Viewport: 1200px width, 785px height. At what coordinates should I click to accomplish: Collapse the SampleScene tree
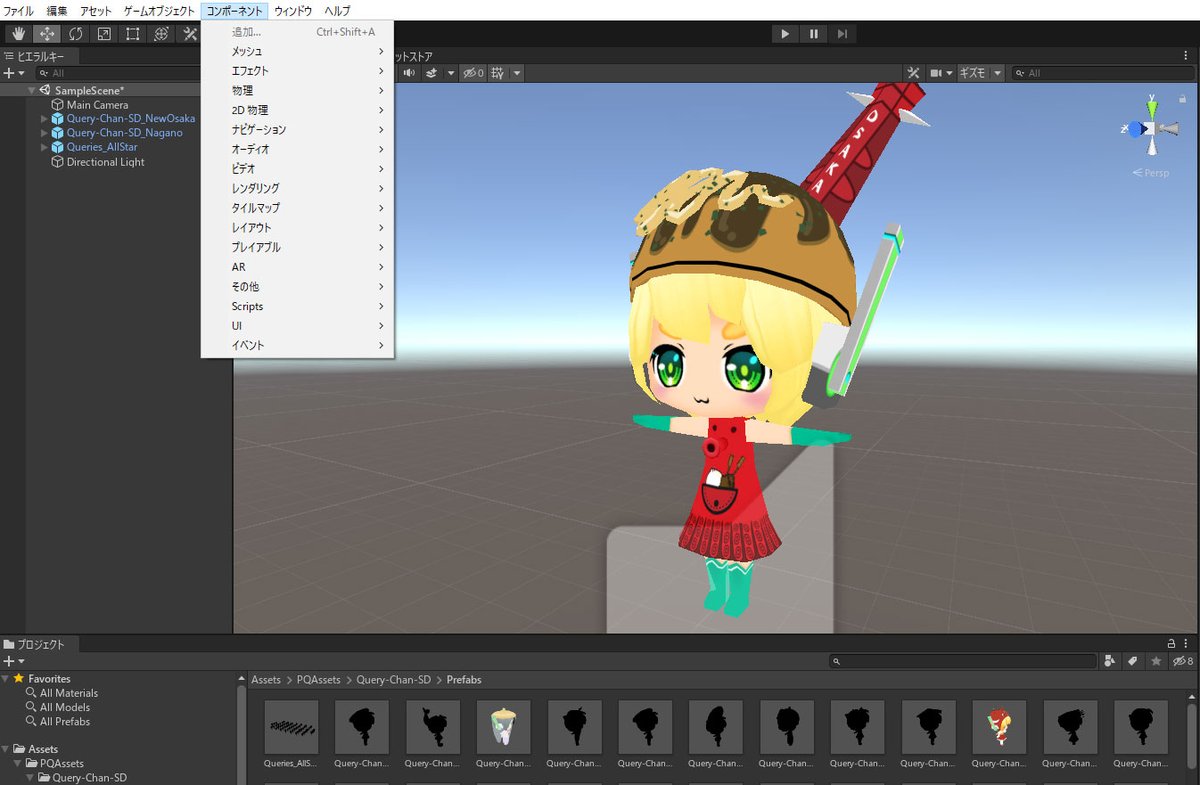tap(33, 90)
